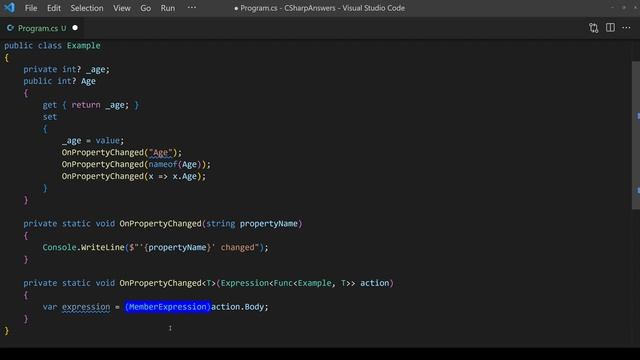
Task: Click the 'set' accessor keyword
Action: (x=50, y=117)
